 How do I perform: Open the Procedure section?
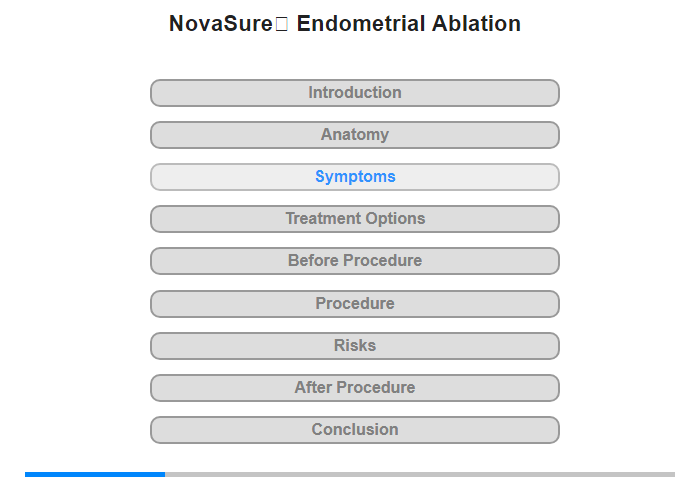click(x=355, y=304)
